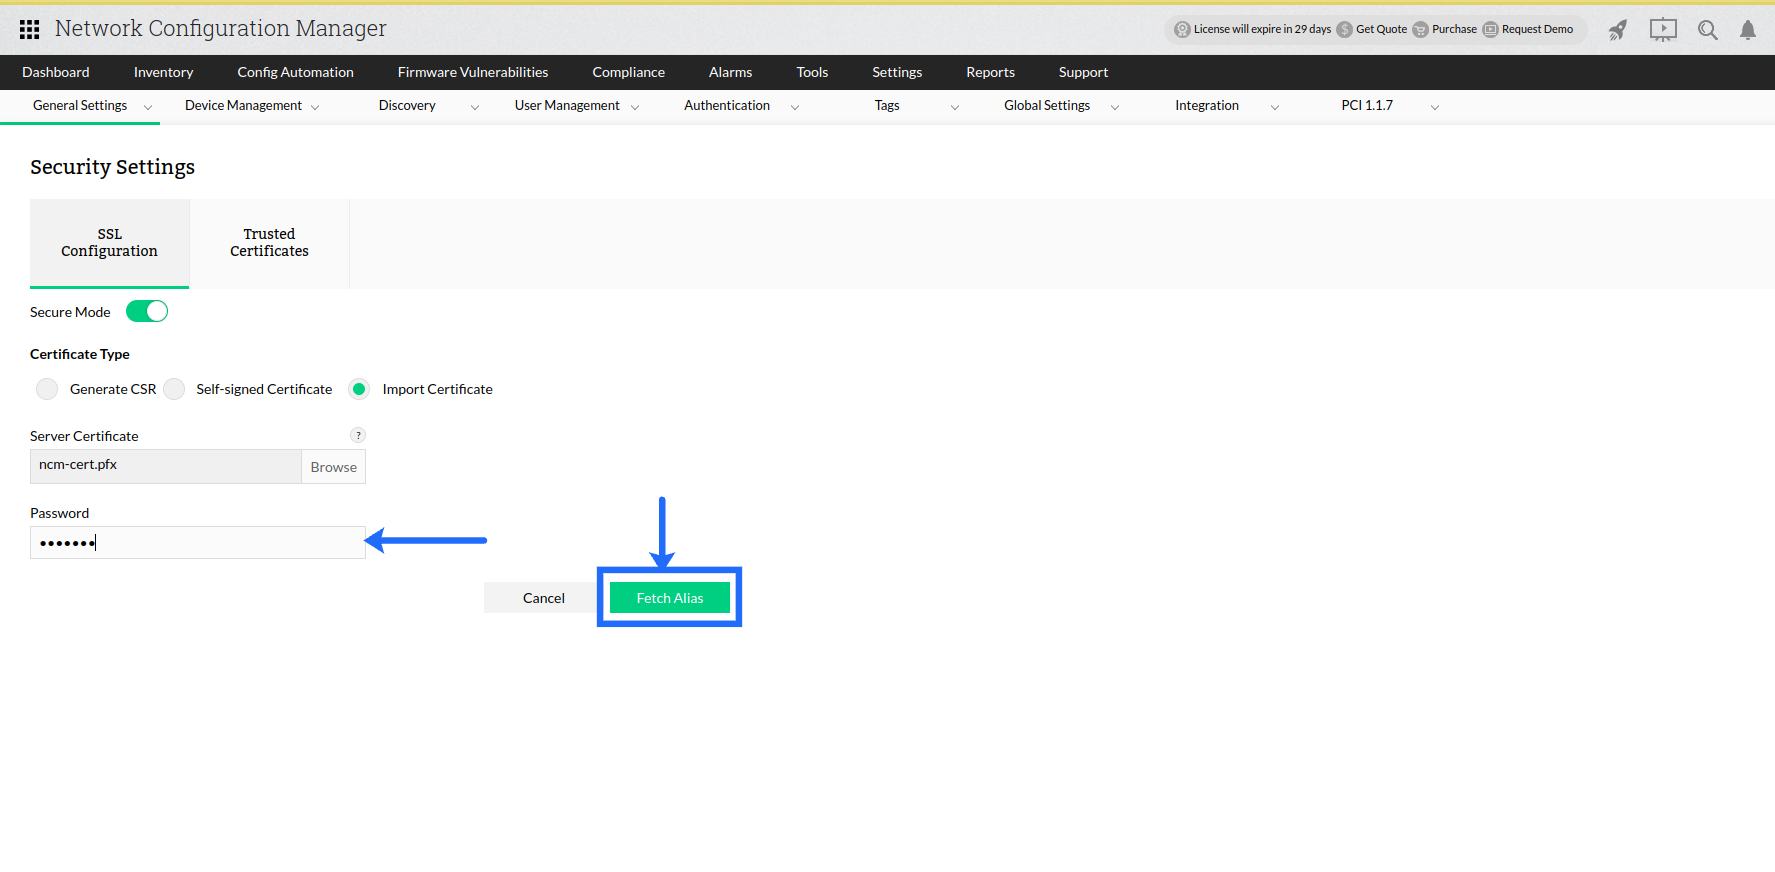Click the Device Management submenu label
Image resolution: width=1775 pixels, height=872 pixels.
(243, 105)
